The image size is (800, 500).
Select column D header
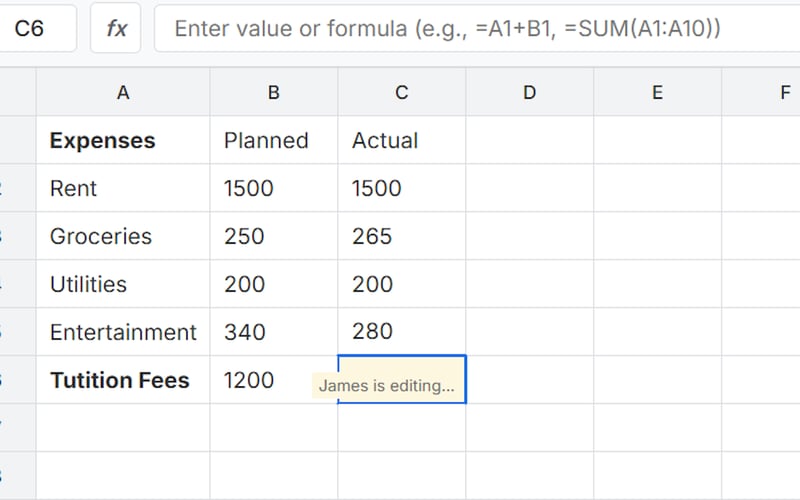(530, 93)
